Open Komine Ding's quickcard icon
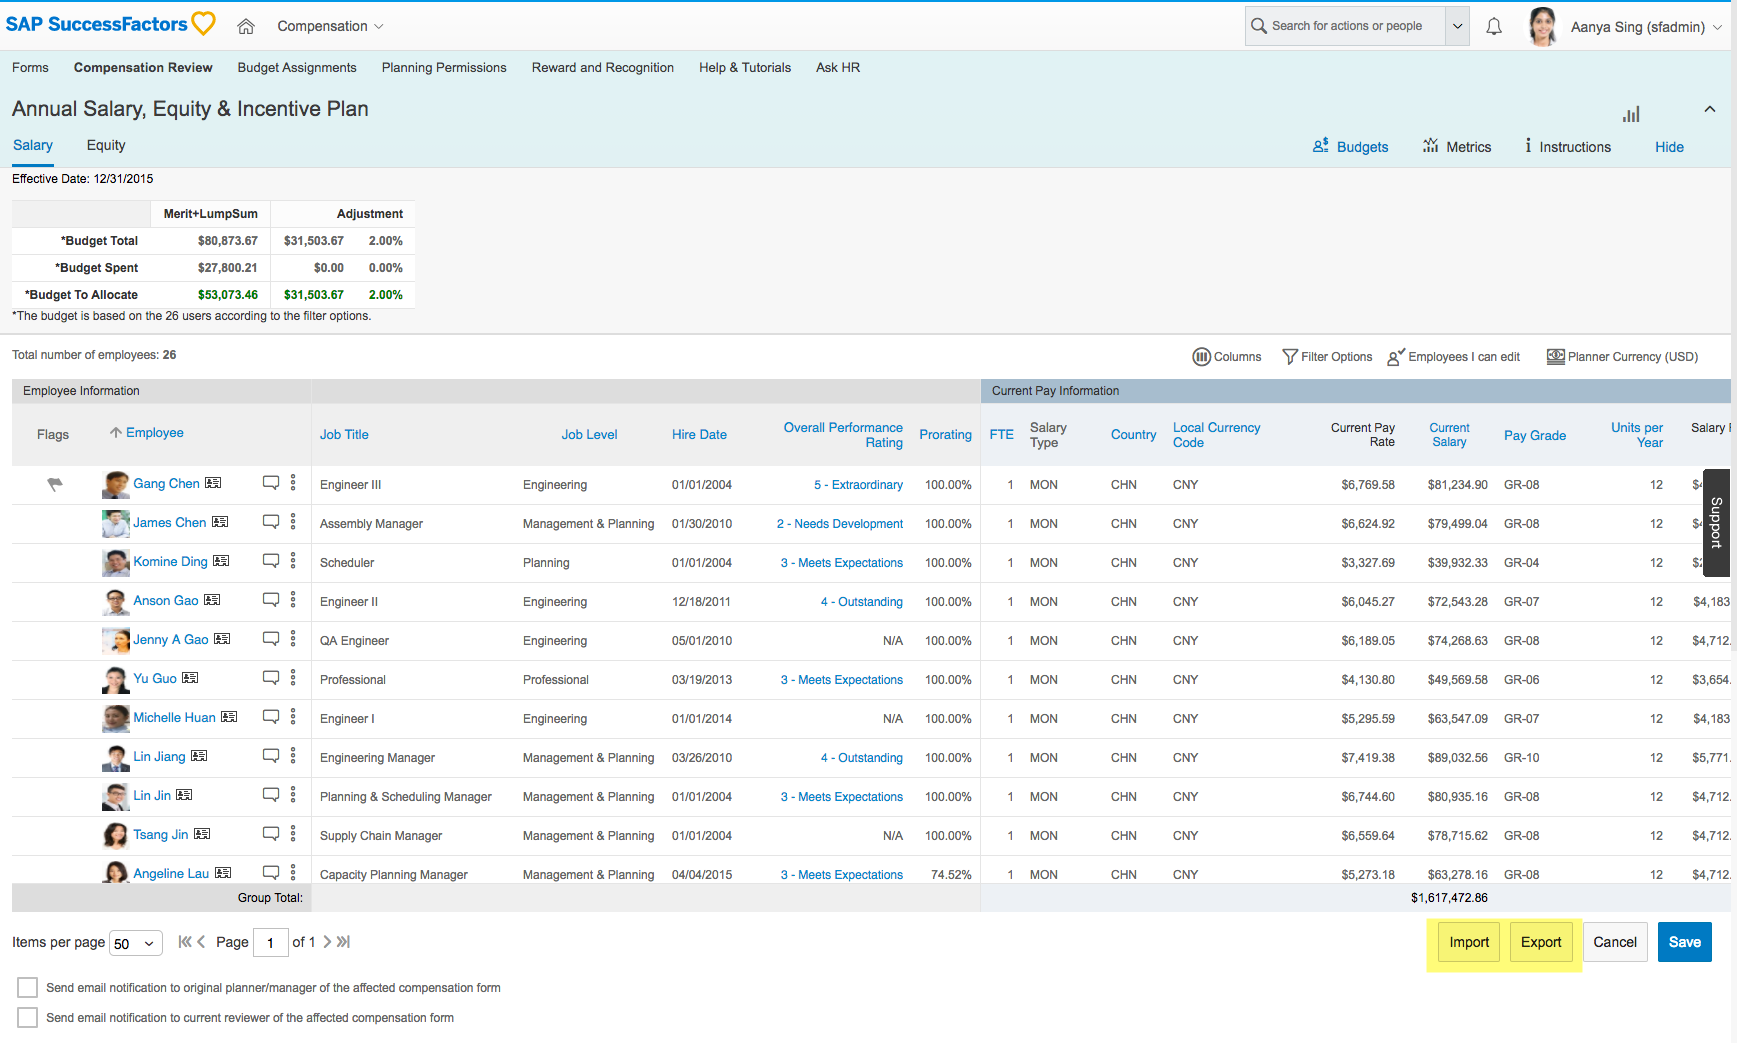The width and height of the screenshot is (1737, 1043). pos(221,561)
